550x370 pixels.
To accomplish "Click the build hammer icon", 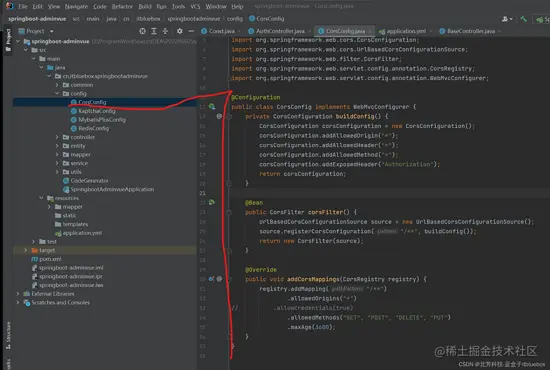I will point(524,19).
